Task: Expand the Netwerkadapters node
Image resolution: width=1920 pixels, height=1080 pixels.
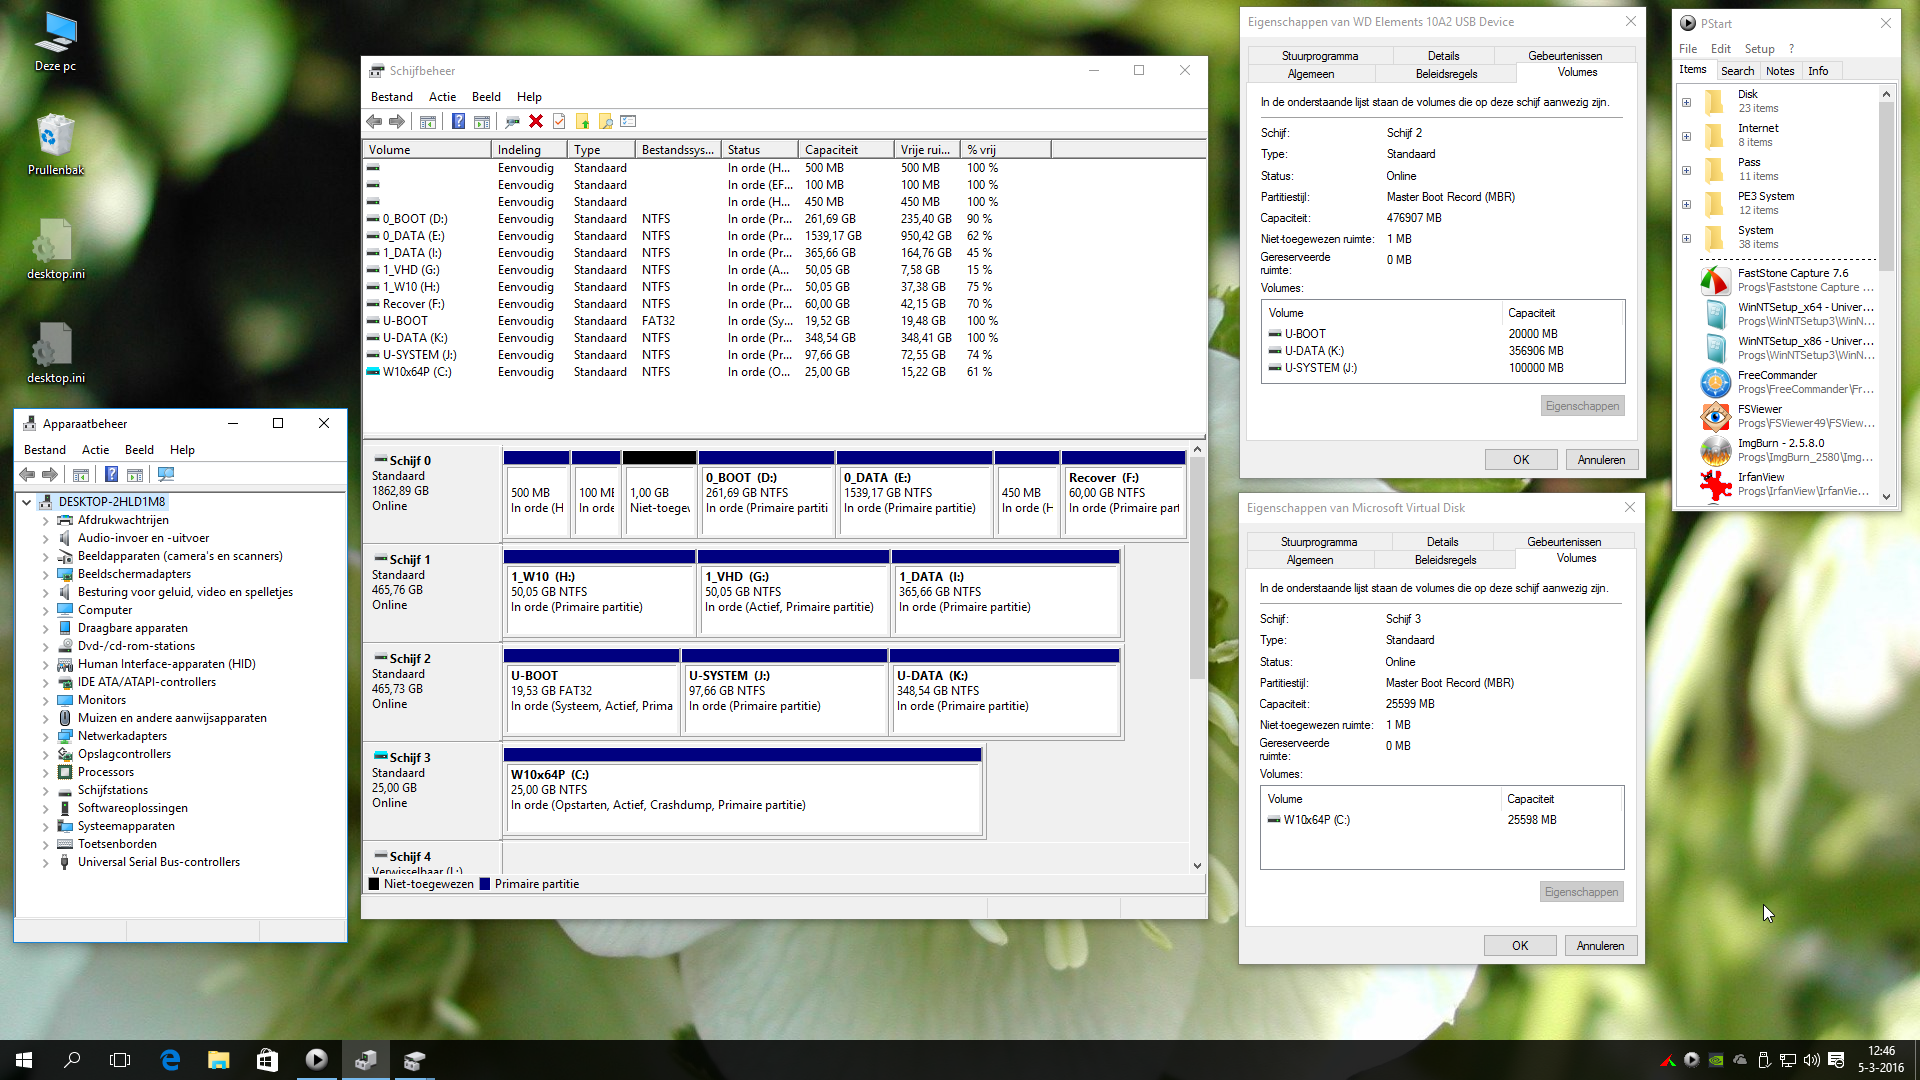Action: [45, 737]
